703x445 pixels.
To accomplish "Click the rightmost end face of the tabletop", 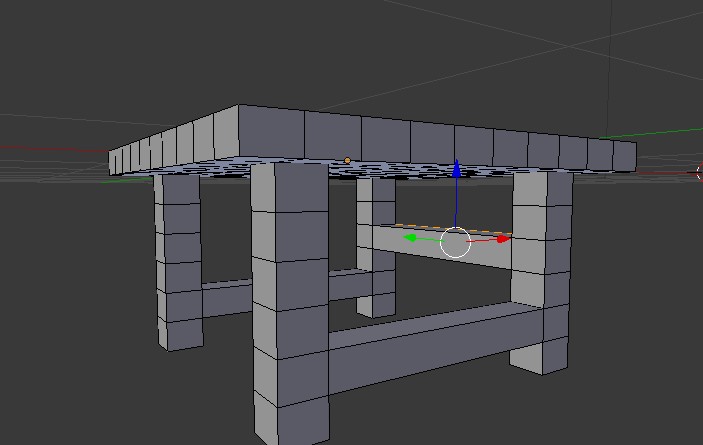I will click(625, 156).
